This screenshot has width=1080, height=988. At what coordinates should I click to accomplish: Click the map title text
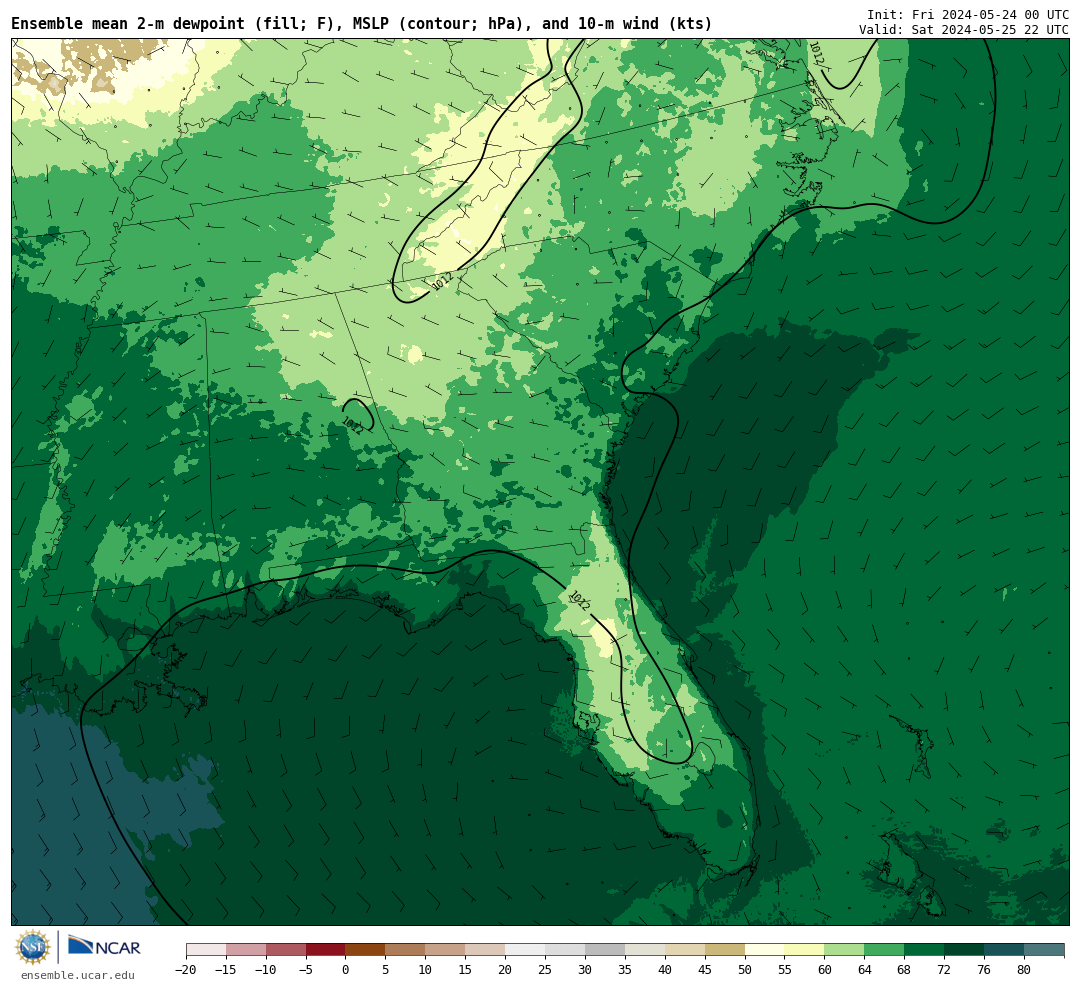362,23
